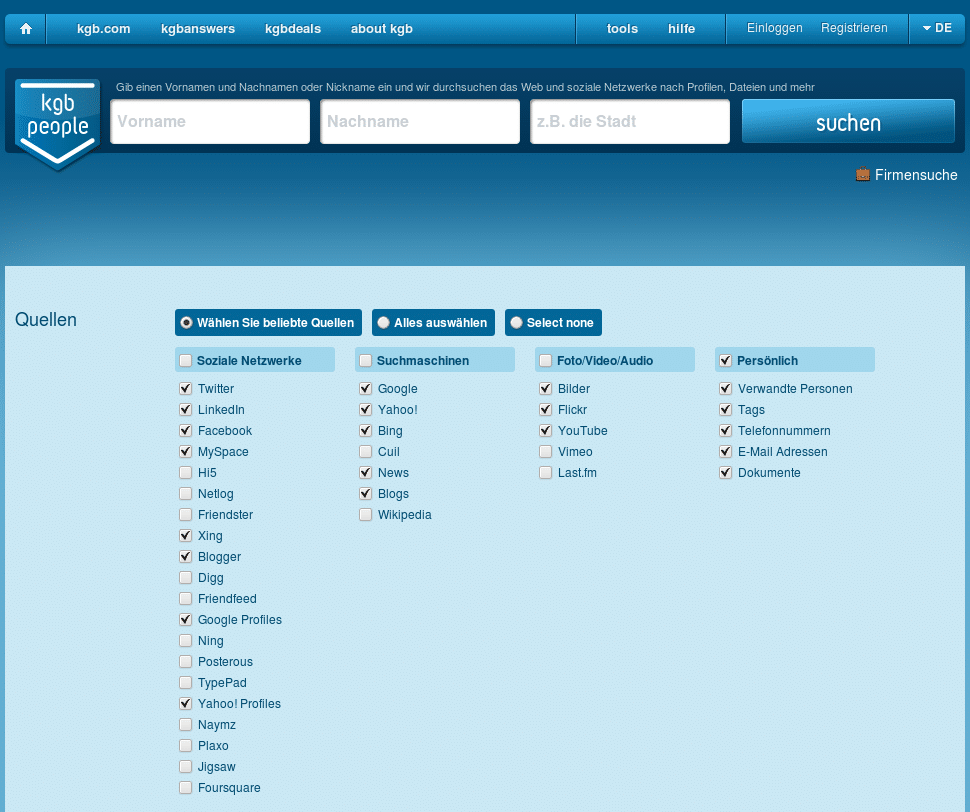This screenshot has width=970, height=812.
Task: Uncheck the News checkbox
Action: [x=366, y=472]
